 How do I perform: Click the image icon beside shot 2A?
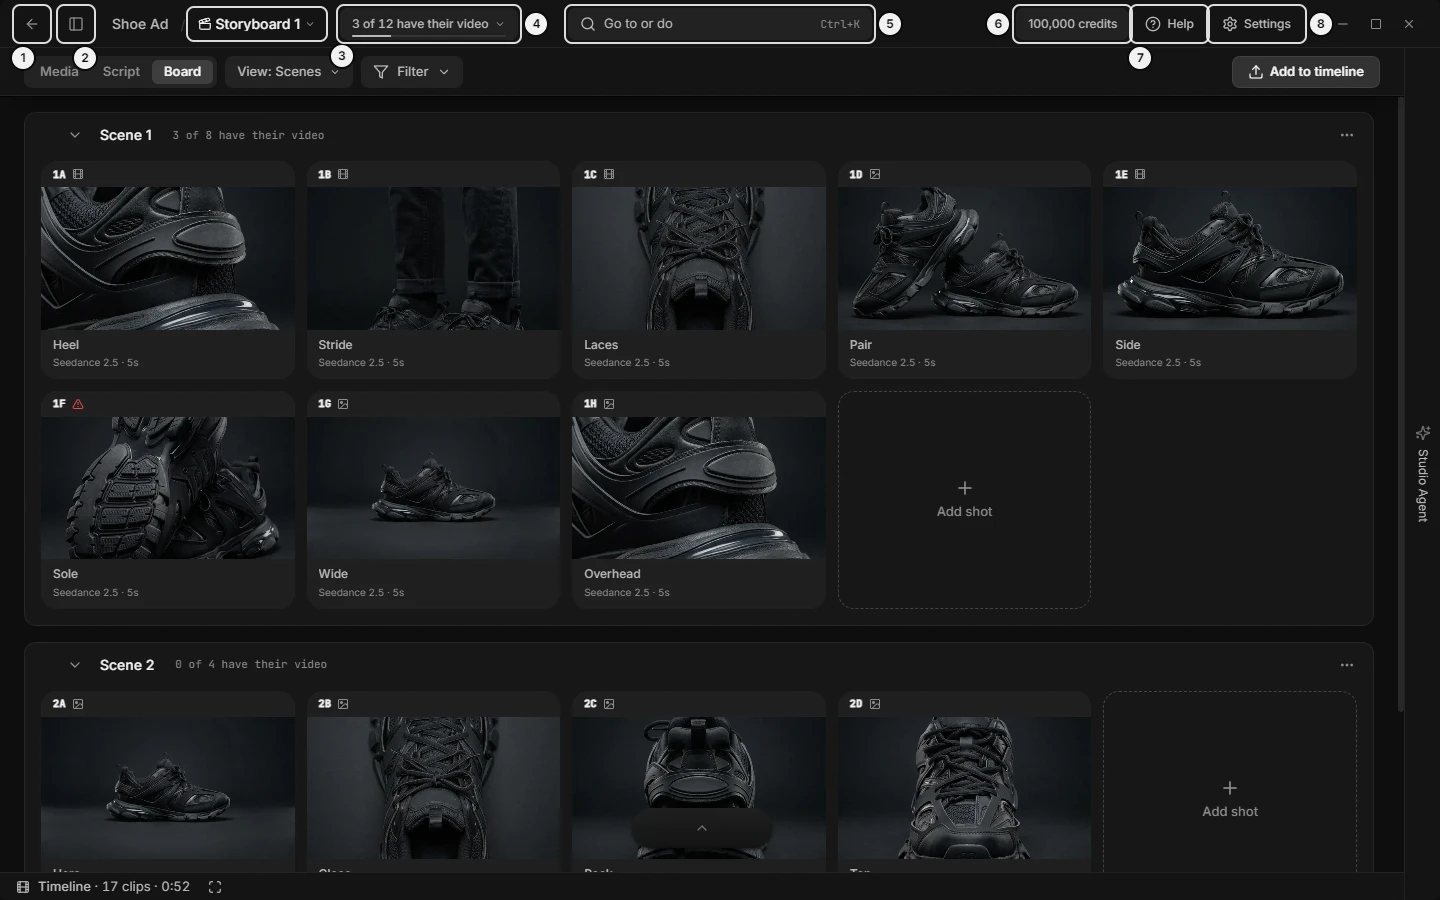point(78,704)
